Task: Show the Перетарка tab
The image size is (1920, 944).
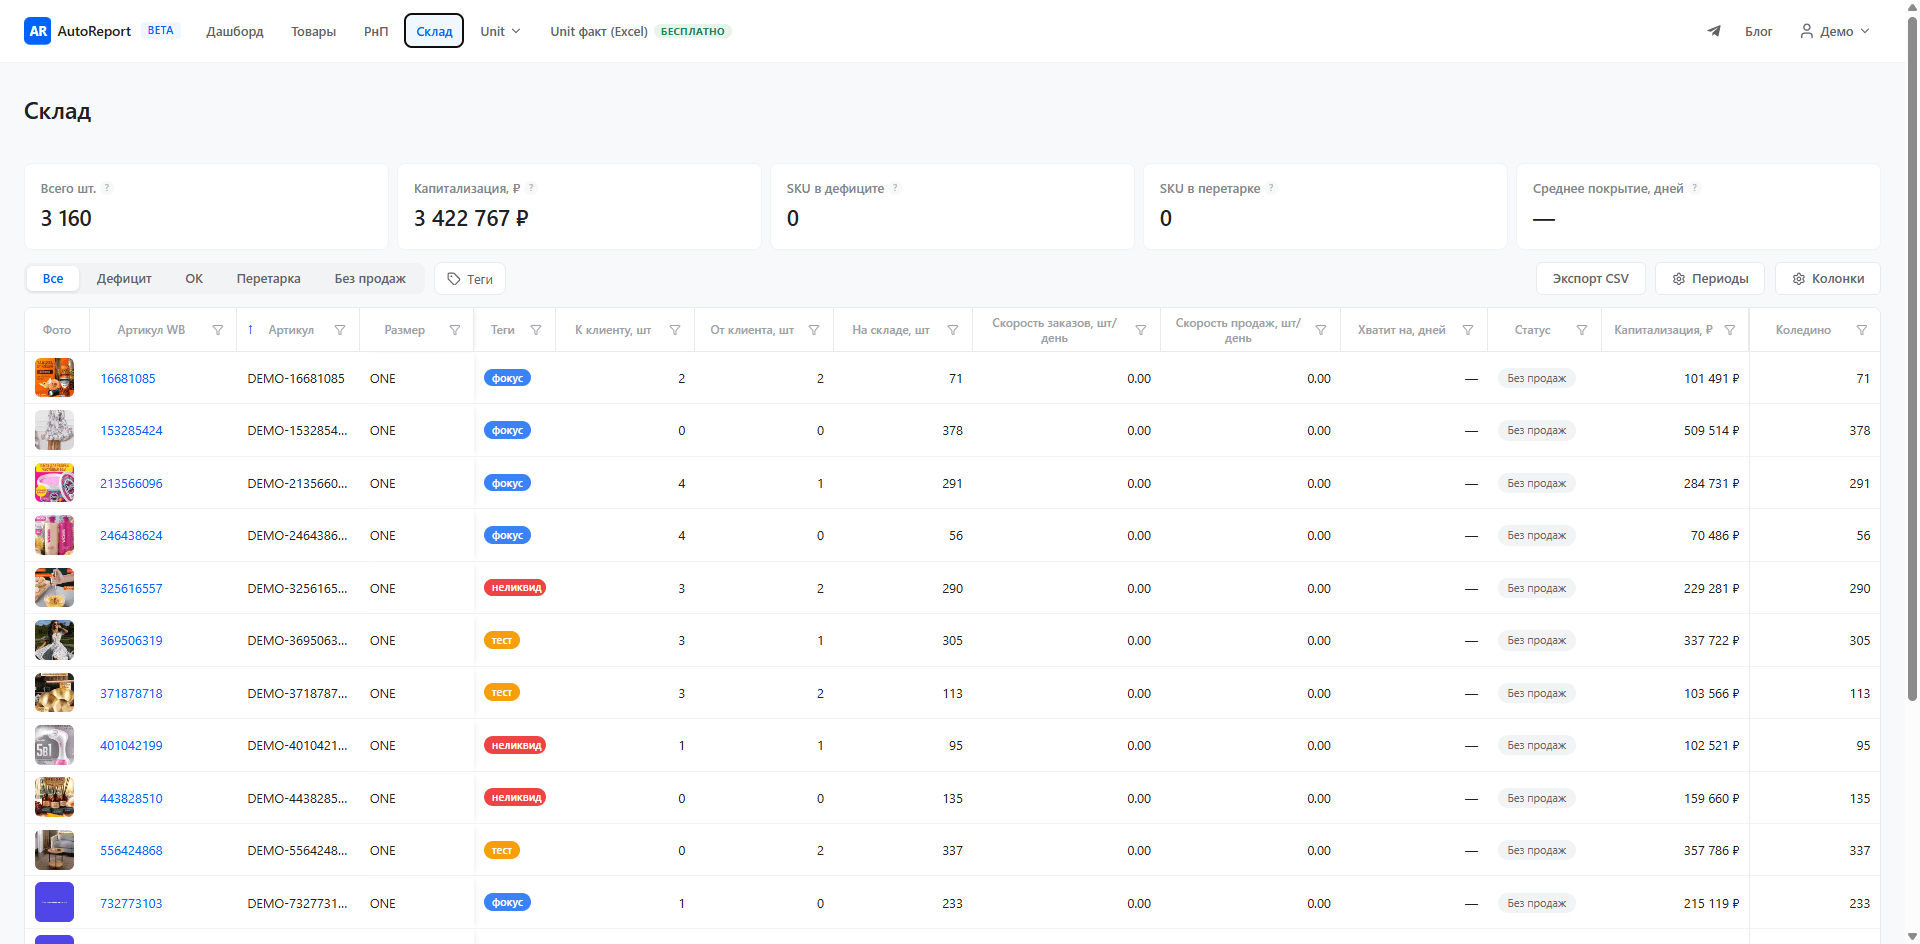Action: point(269,279)
